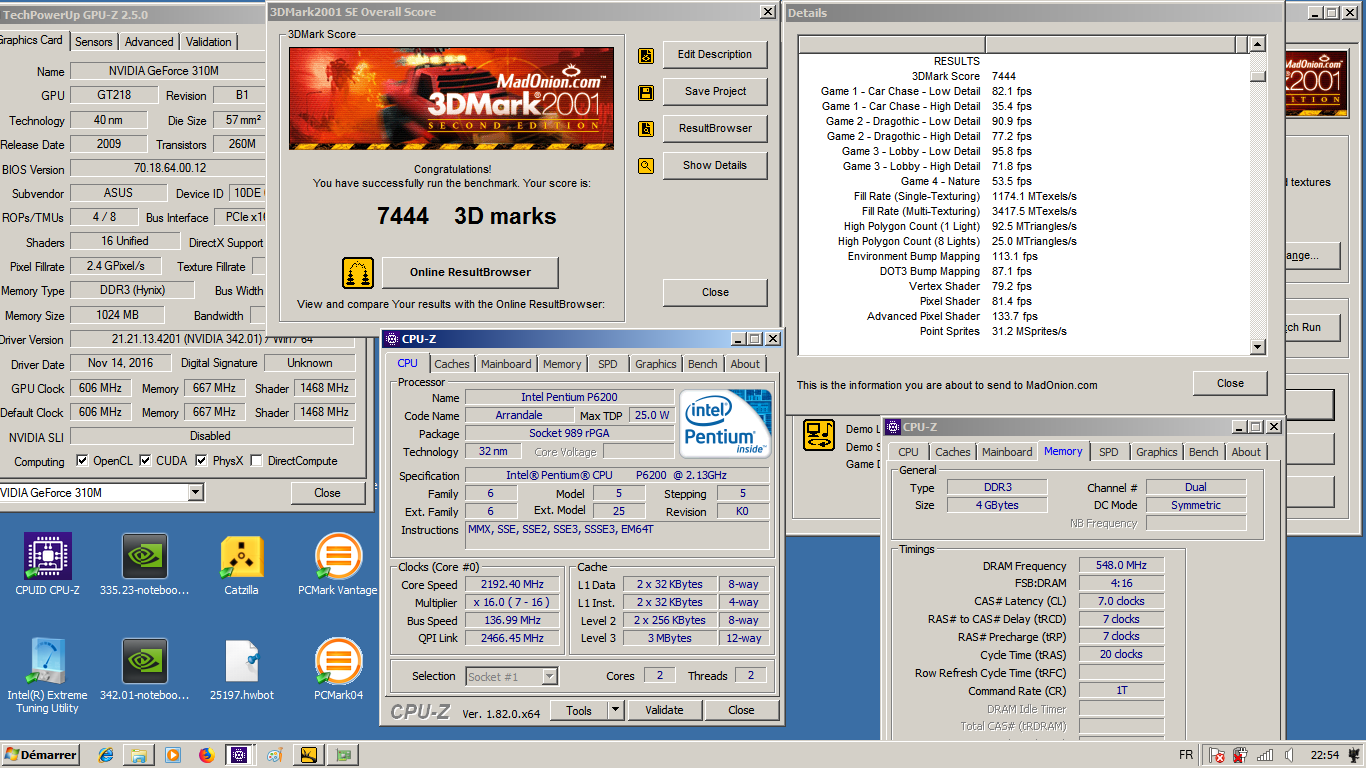Click the 3DMark demo settings icon
This screenshot has width=1366, height=768.
click(x=820, y=436)
